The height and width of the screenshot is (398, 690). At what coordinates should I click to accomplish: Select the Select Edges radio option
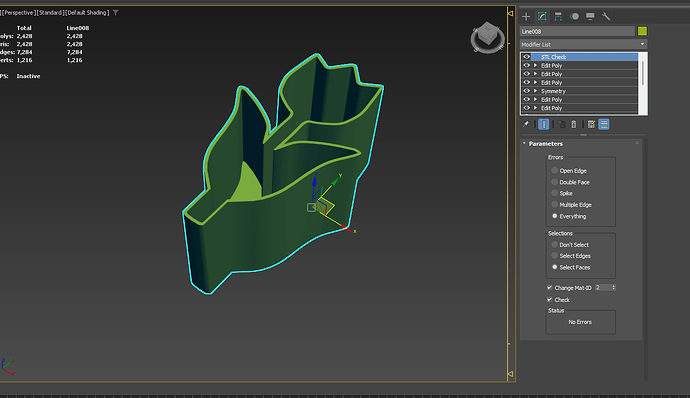coord(554,256)
